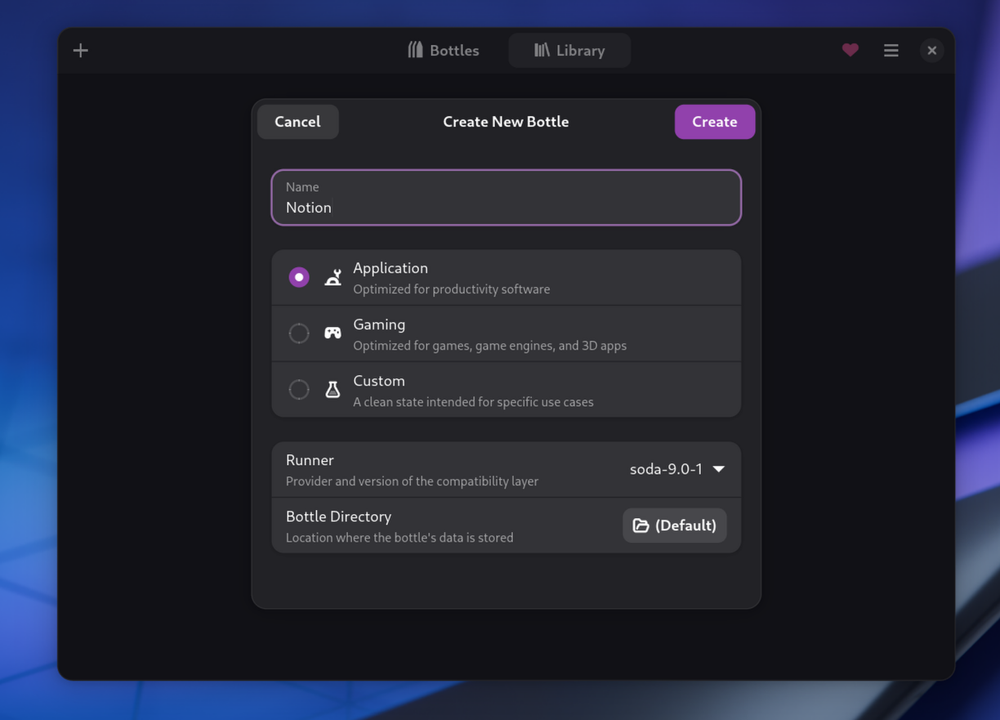The image size is (1000, 720).
Task: Select the Gaming environment radio button
Action: click(x=299, y=333)
